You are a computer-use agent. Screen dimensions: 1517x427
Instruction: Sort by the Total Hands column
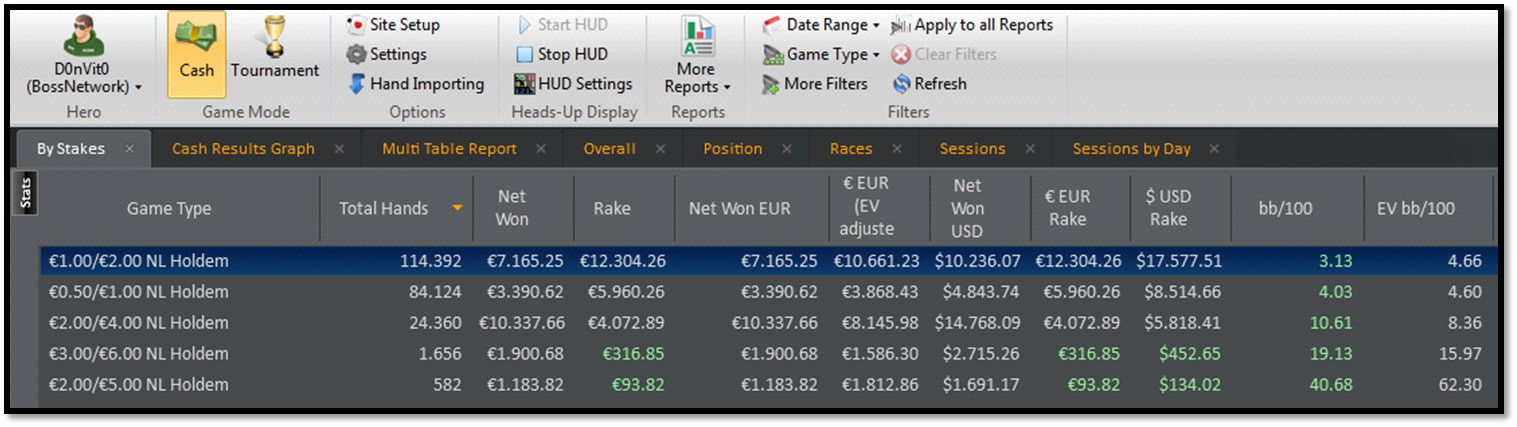point(383,208)
